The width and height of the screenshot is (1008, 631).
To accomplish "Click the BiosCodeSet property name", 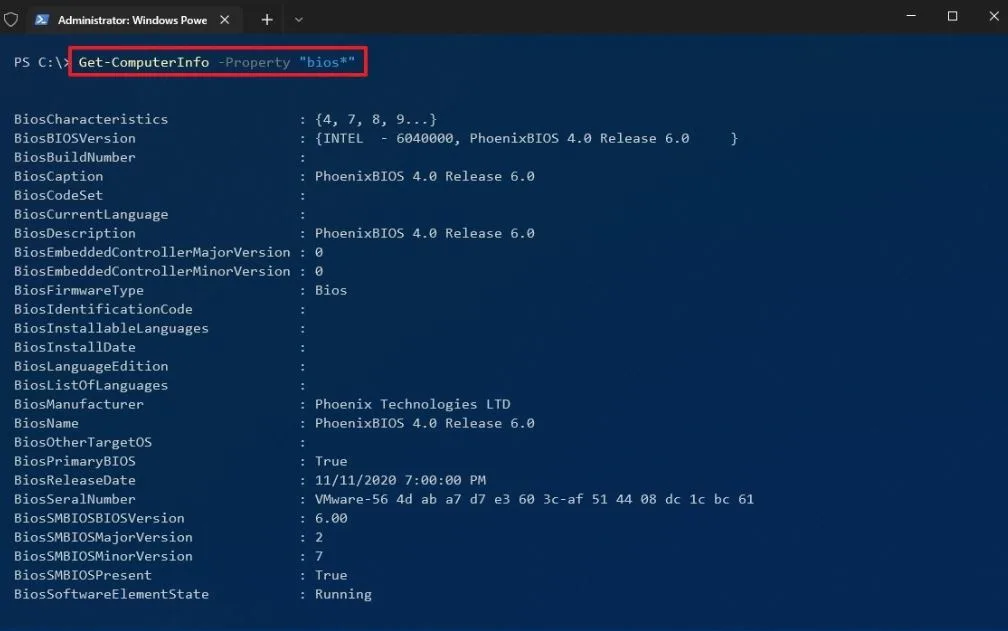I will coord(58,195).
